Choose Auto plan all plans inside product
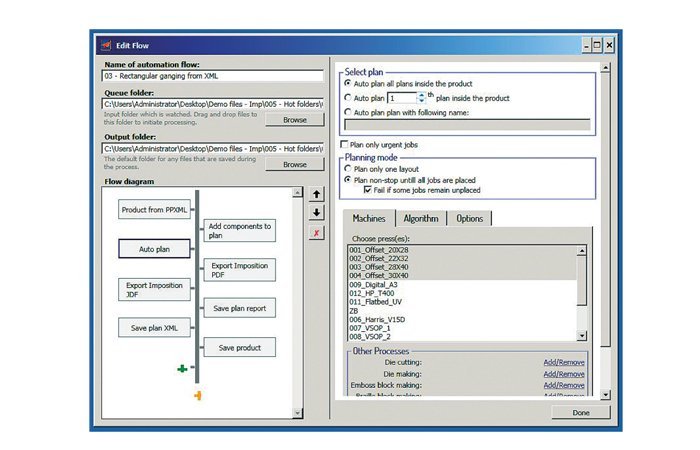Image resolution: width=700 pixels, height=450 pixels. click(x=348, y=83)
